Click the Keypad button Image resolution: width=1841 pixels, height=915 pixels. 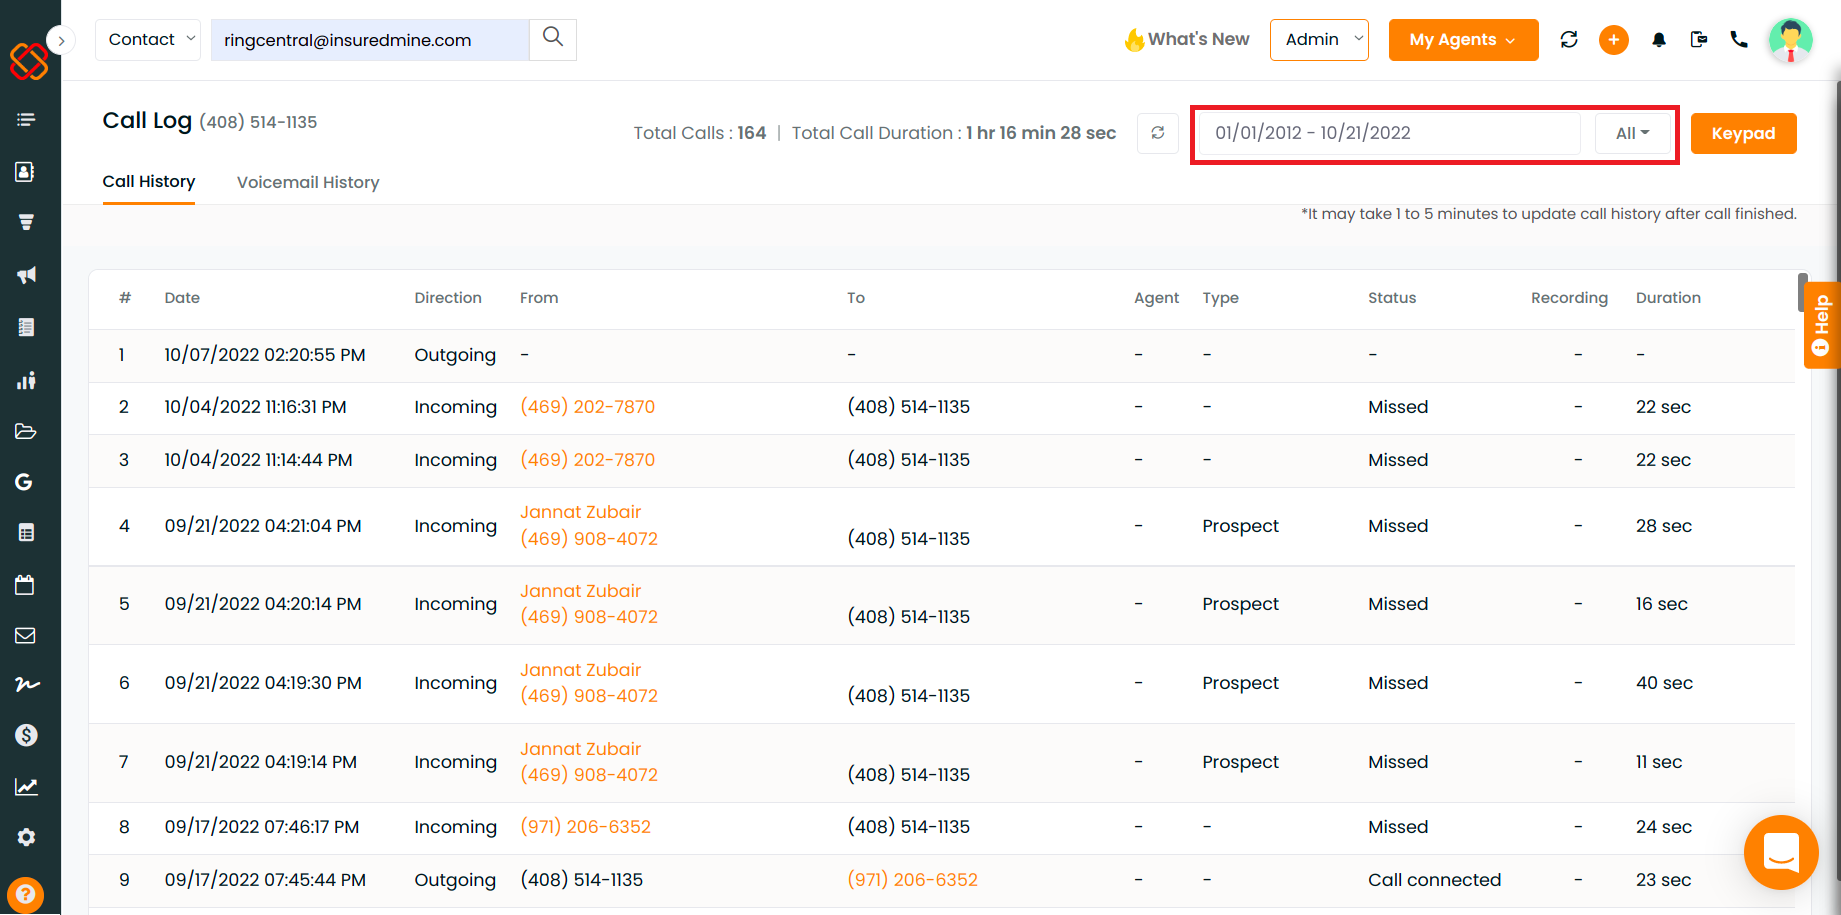tap(1743, 133)
